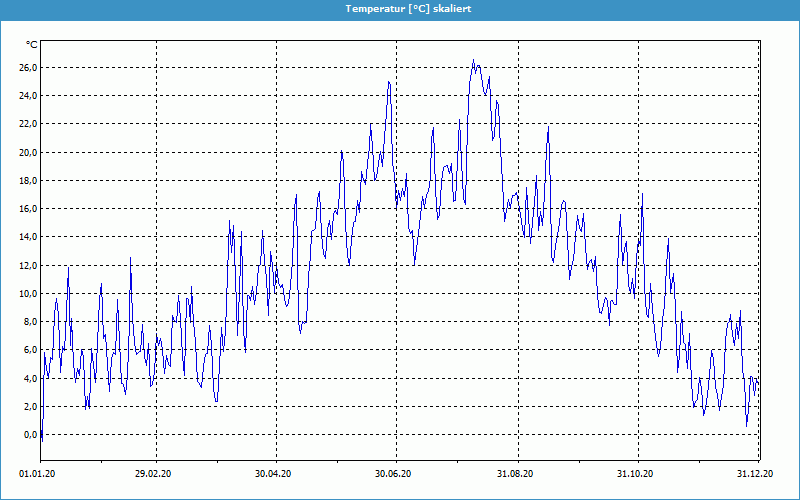Select the 2,0 y-axis value

30,407
